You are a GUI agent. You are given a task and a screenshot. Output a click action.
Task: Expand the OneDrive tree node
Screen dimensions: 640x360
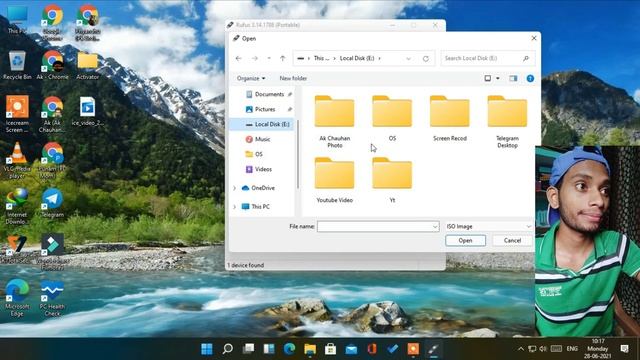pos(234,188)
